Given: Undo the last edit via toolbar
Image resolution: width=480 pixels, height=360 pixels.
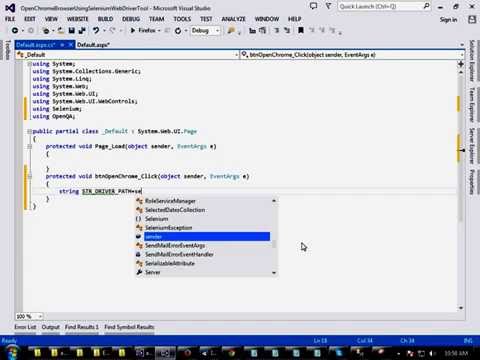Looking at the screenshot, I should 96,31.
